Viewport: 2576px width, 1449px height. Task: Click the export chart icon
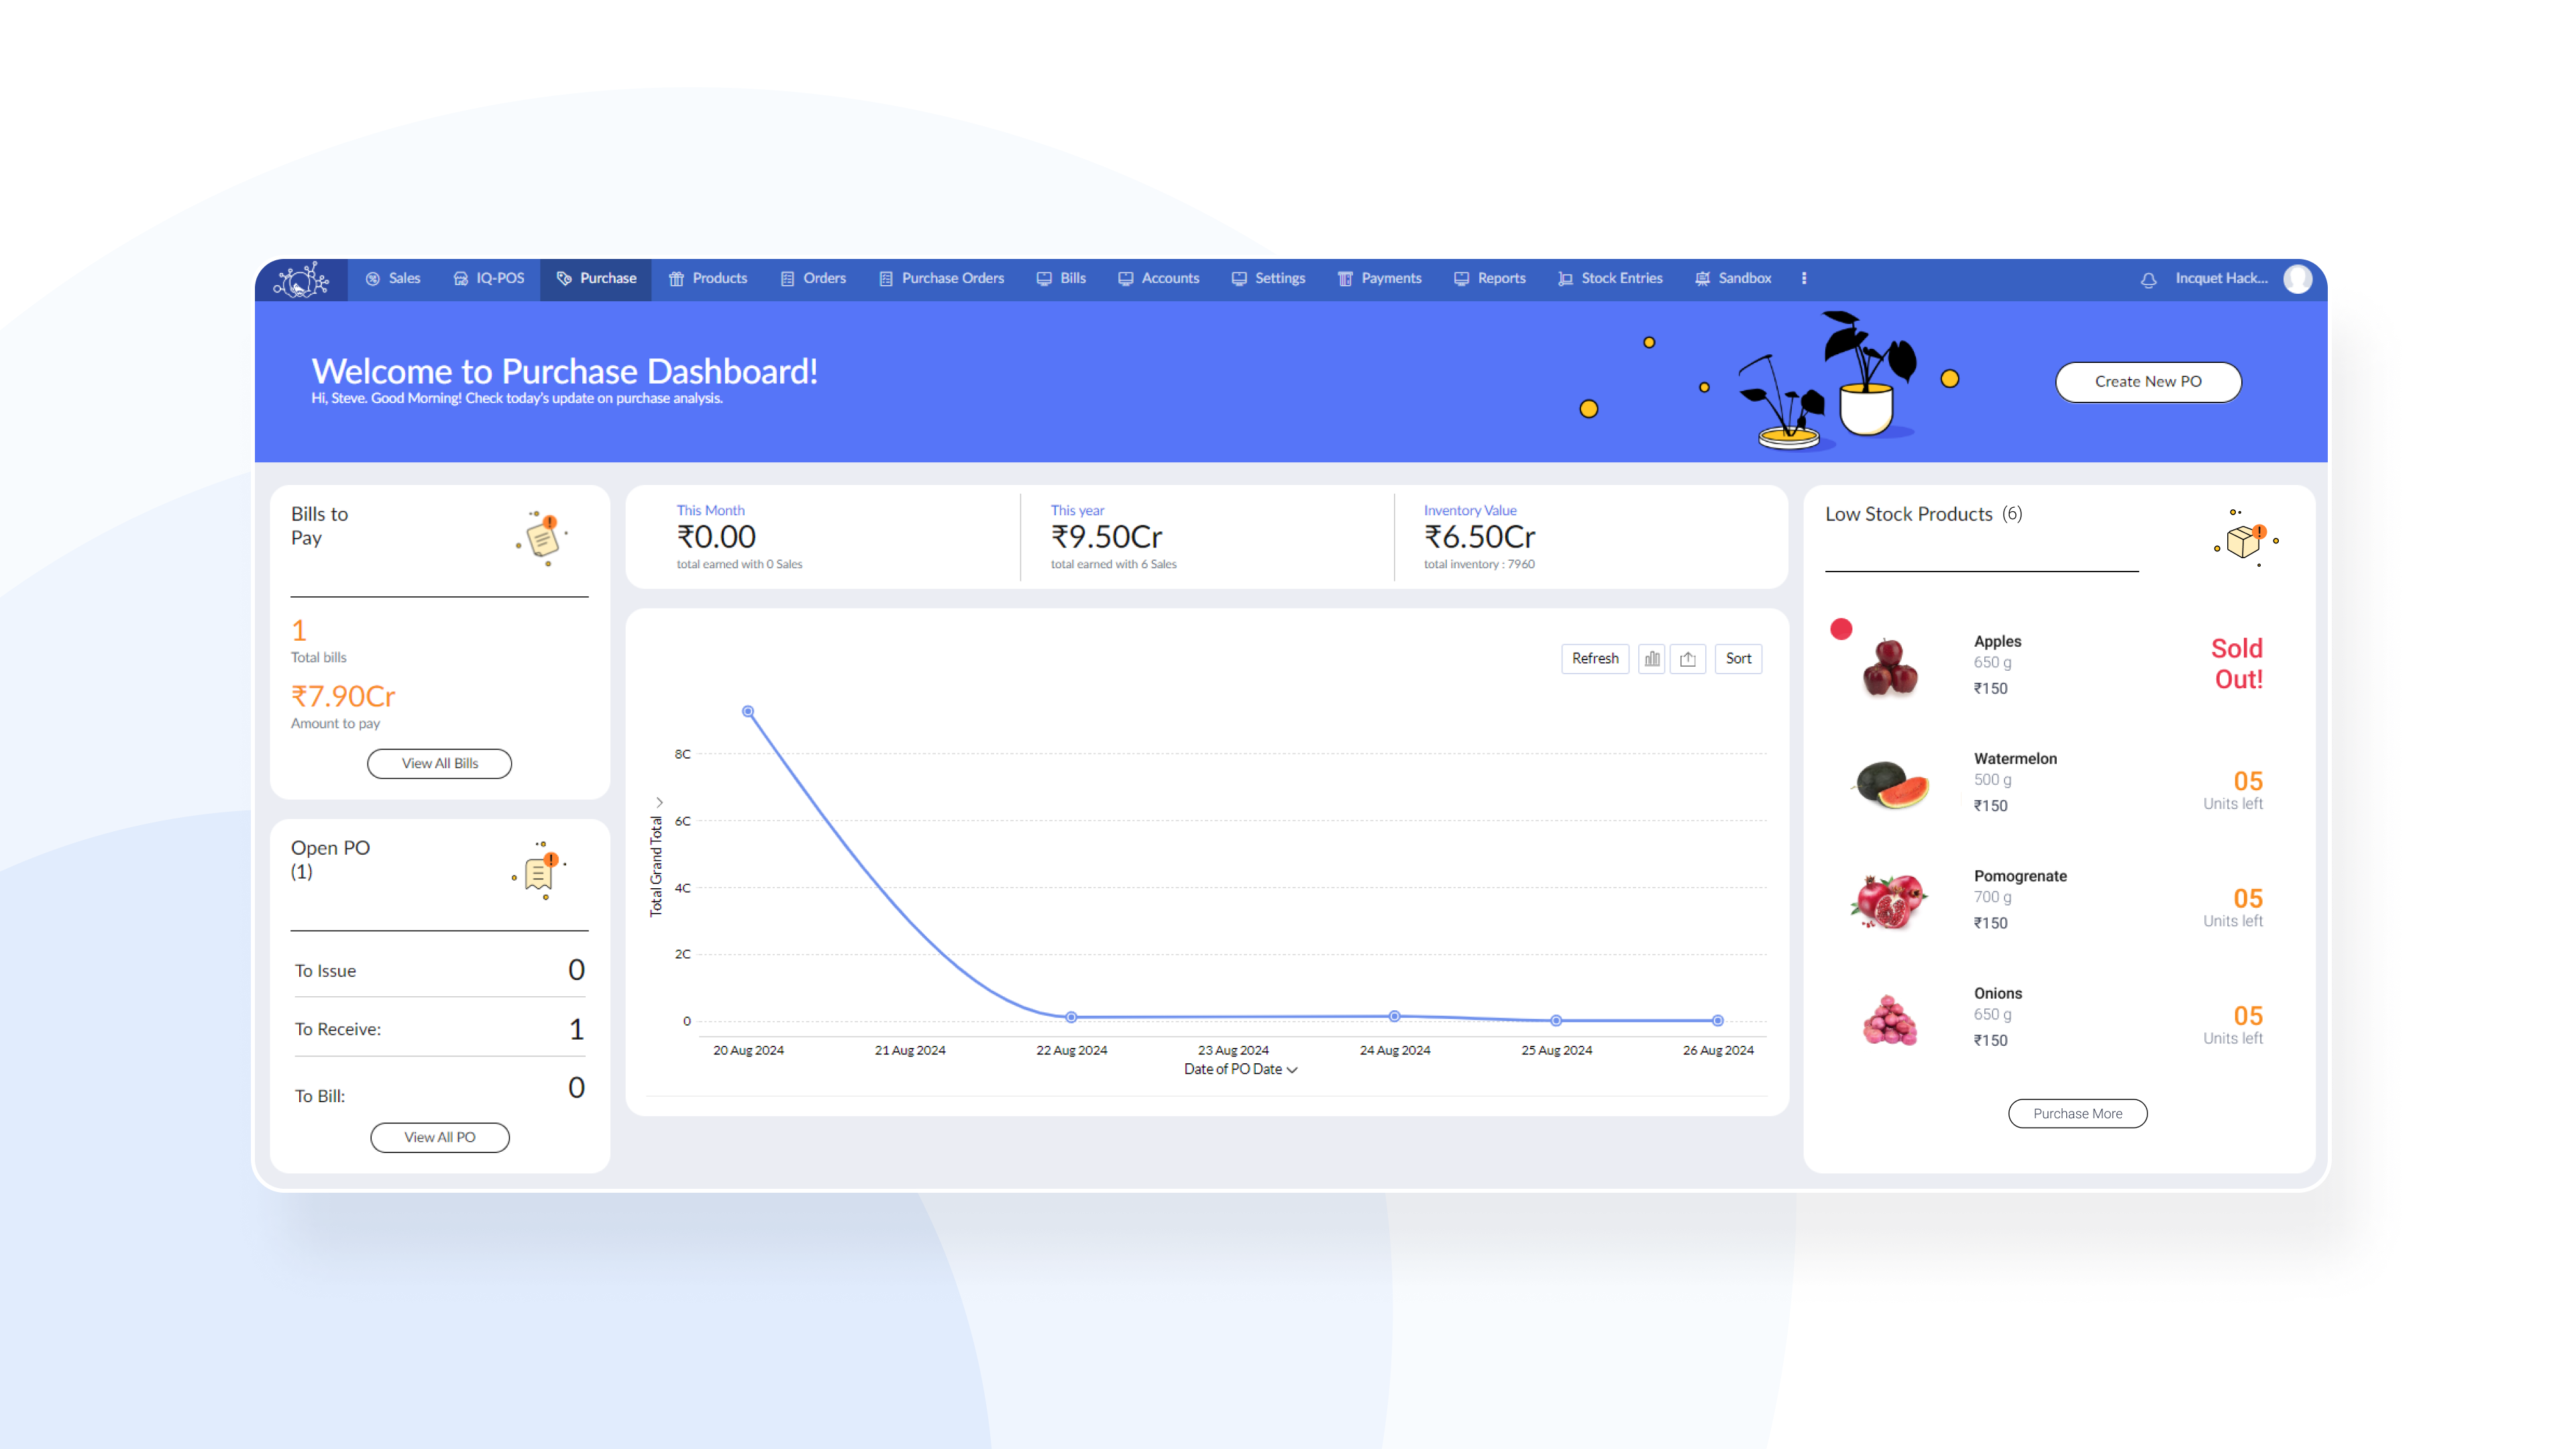pos(1688,658)
